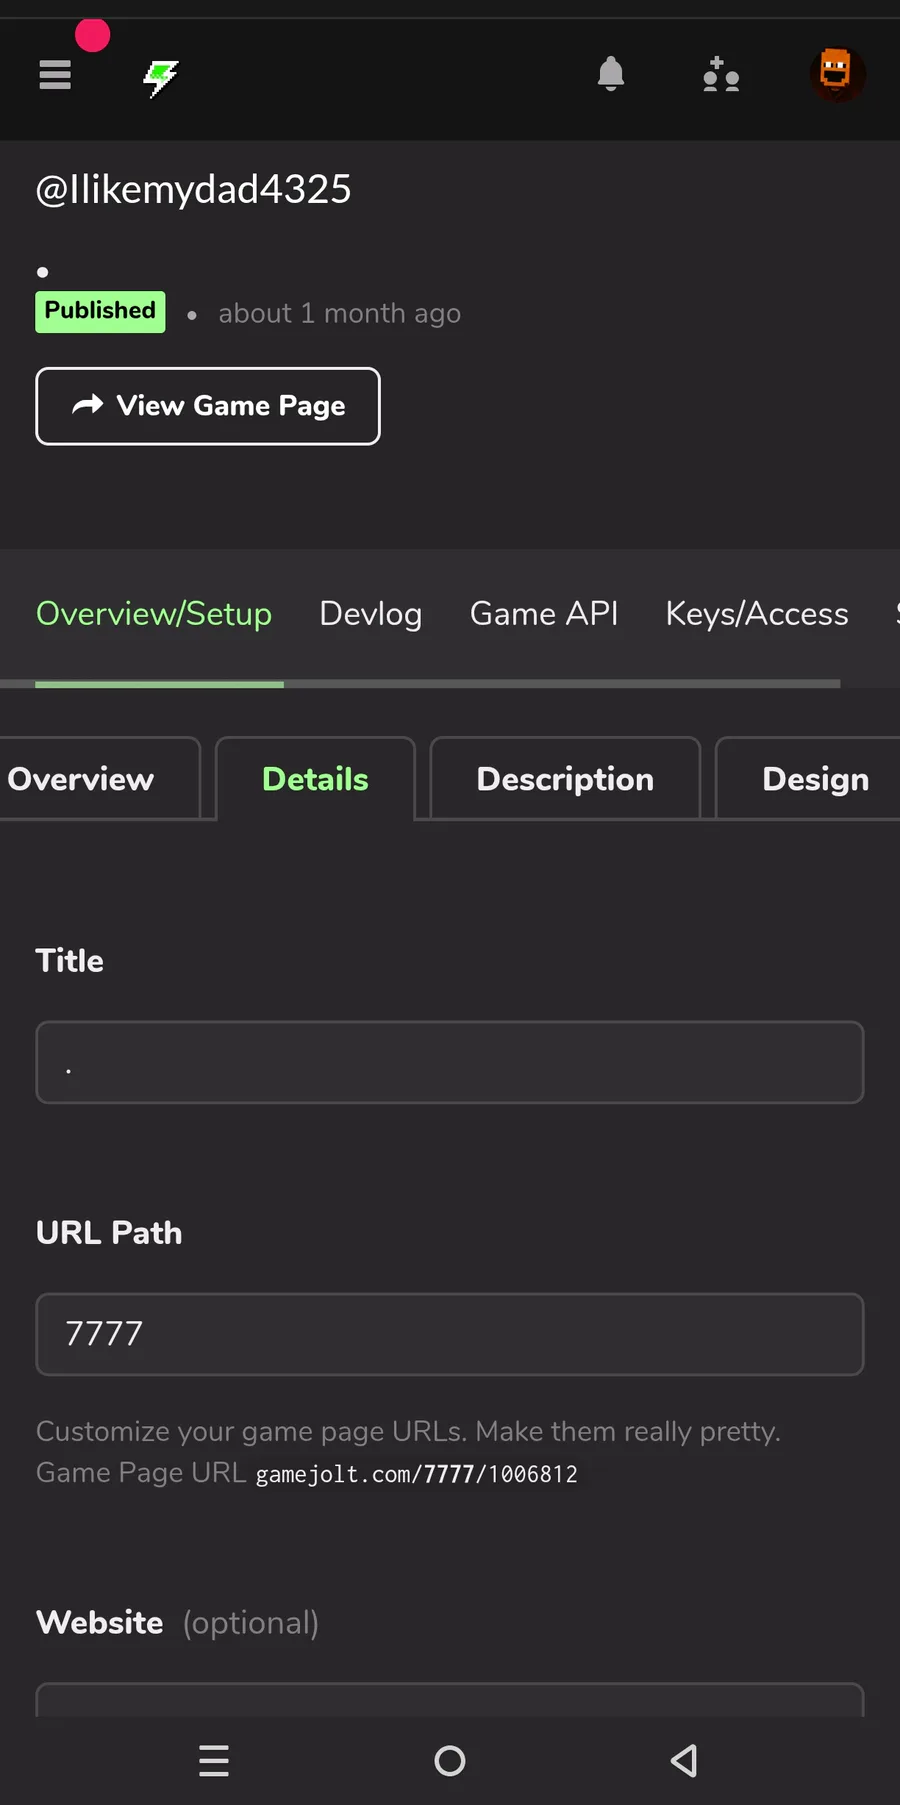Open notifications bell icon
Image resolution: width=900 pixels, height=1805 pixels.
tap(611, 75)
